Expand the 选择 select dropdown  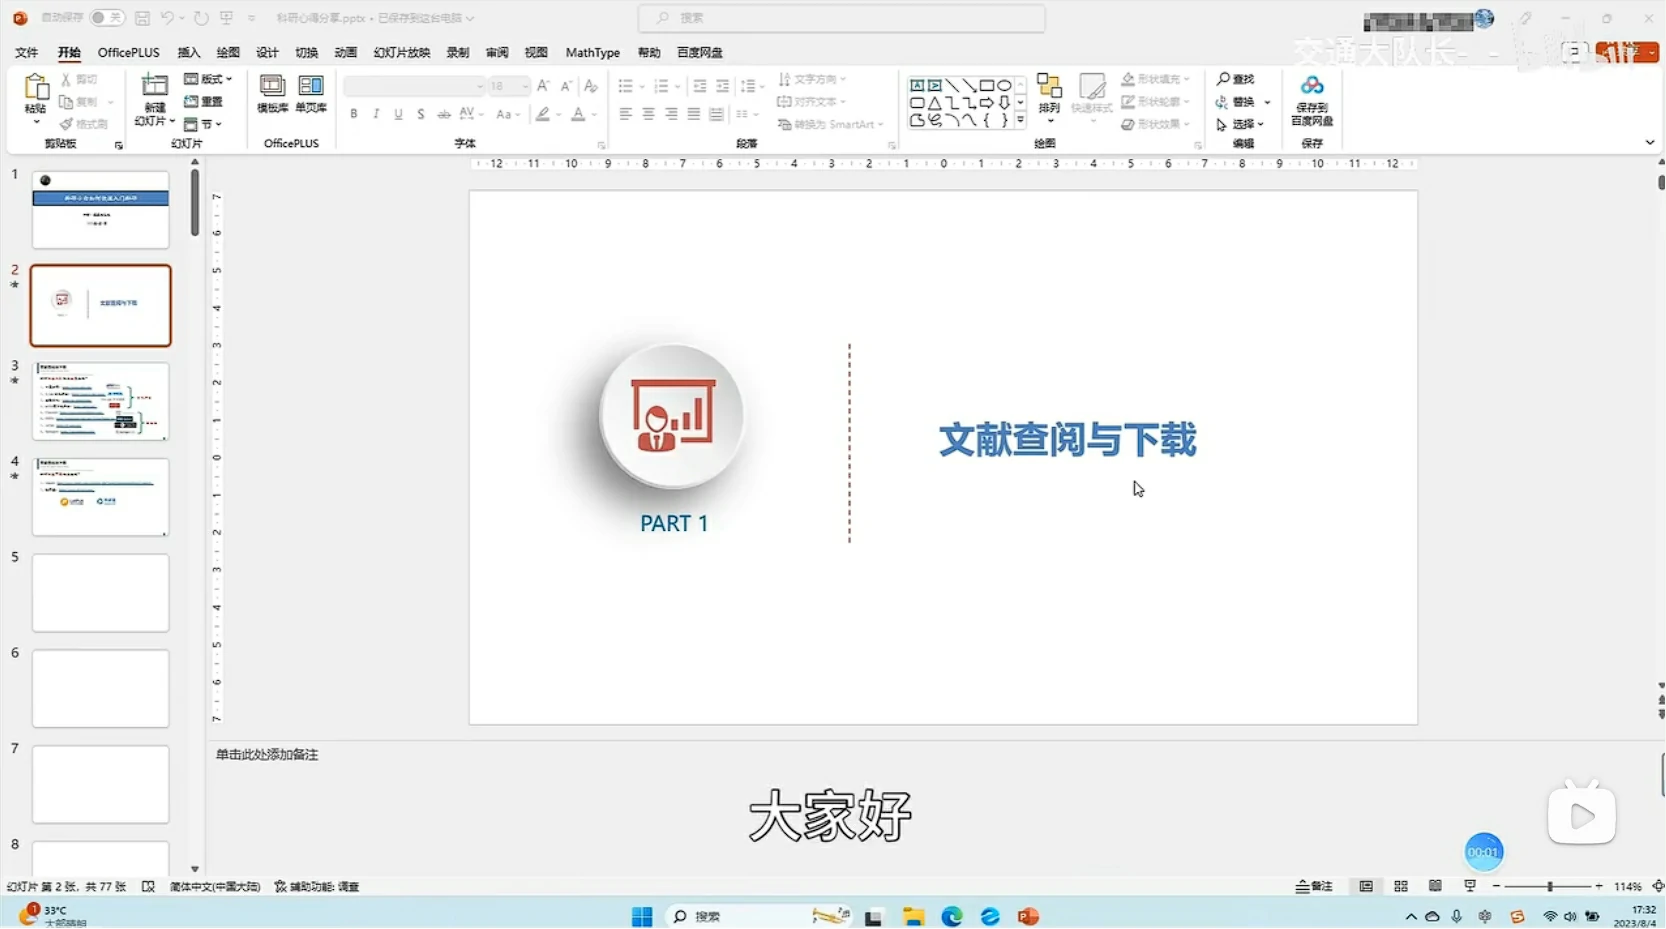tap(1241, 124)
